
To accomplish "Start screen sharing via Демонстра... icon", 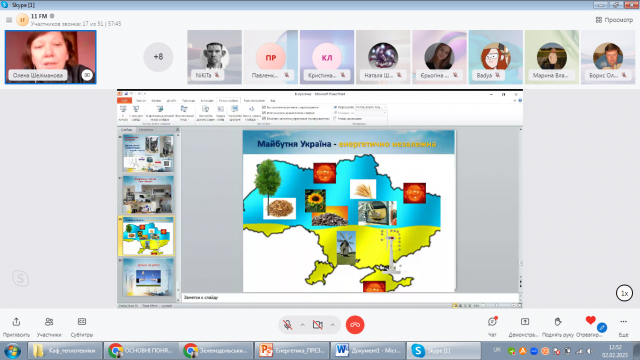I will (525, 322).
